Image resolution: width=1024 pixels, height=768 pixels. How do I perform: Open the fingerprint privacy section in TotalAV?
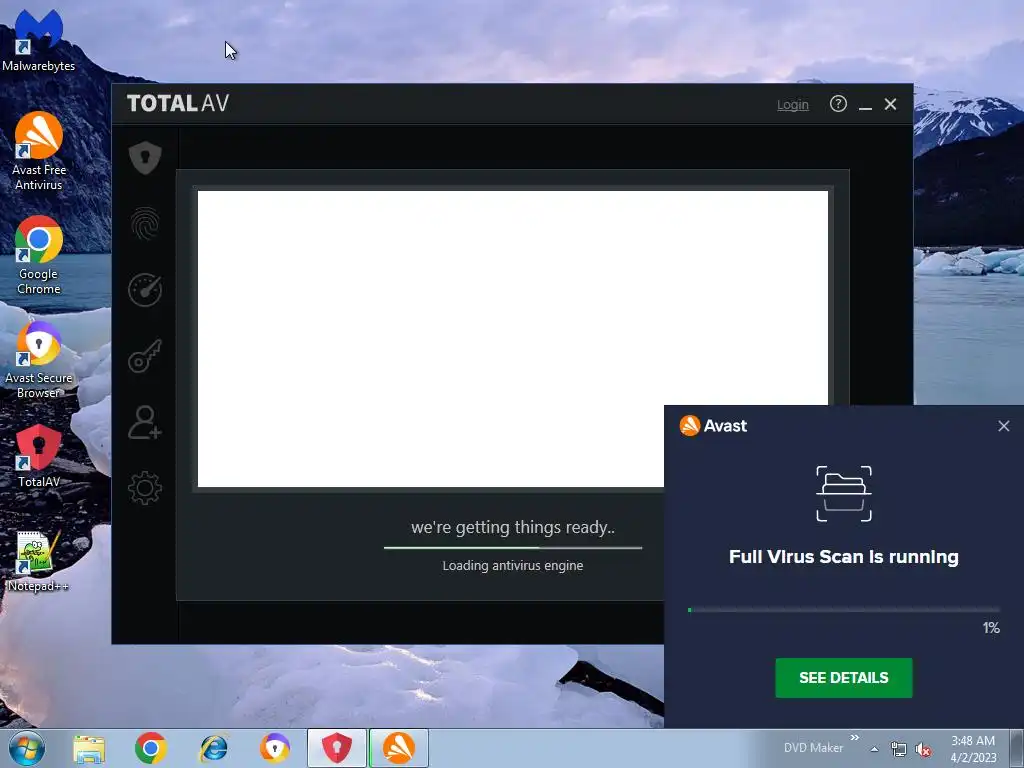point(145,224)
